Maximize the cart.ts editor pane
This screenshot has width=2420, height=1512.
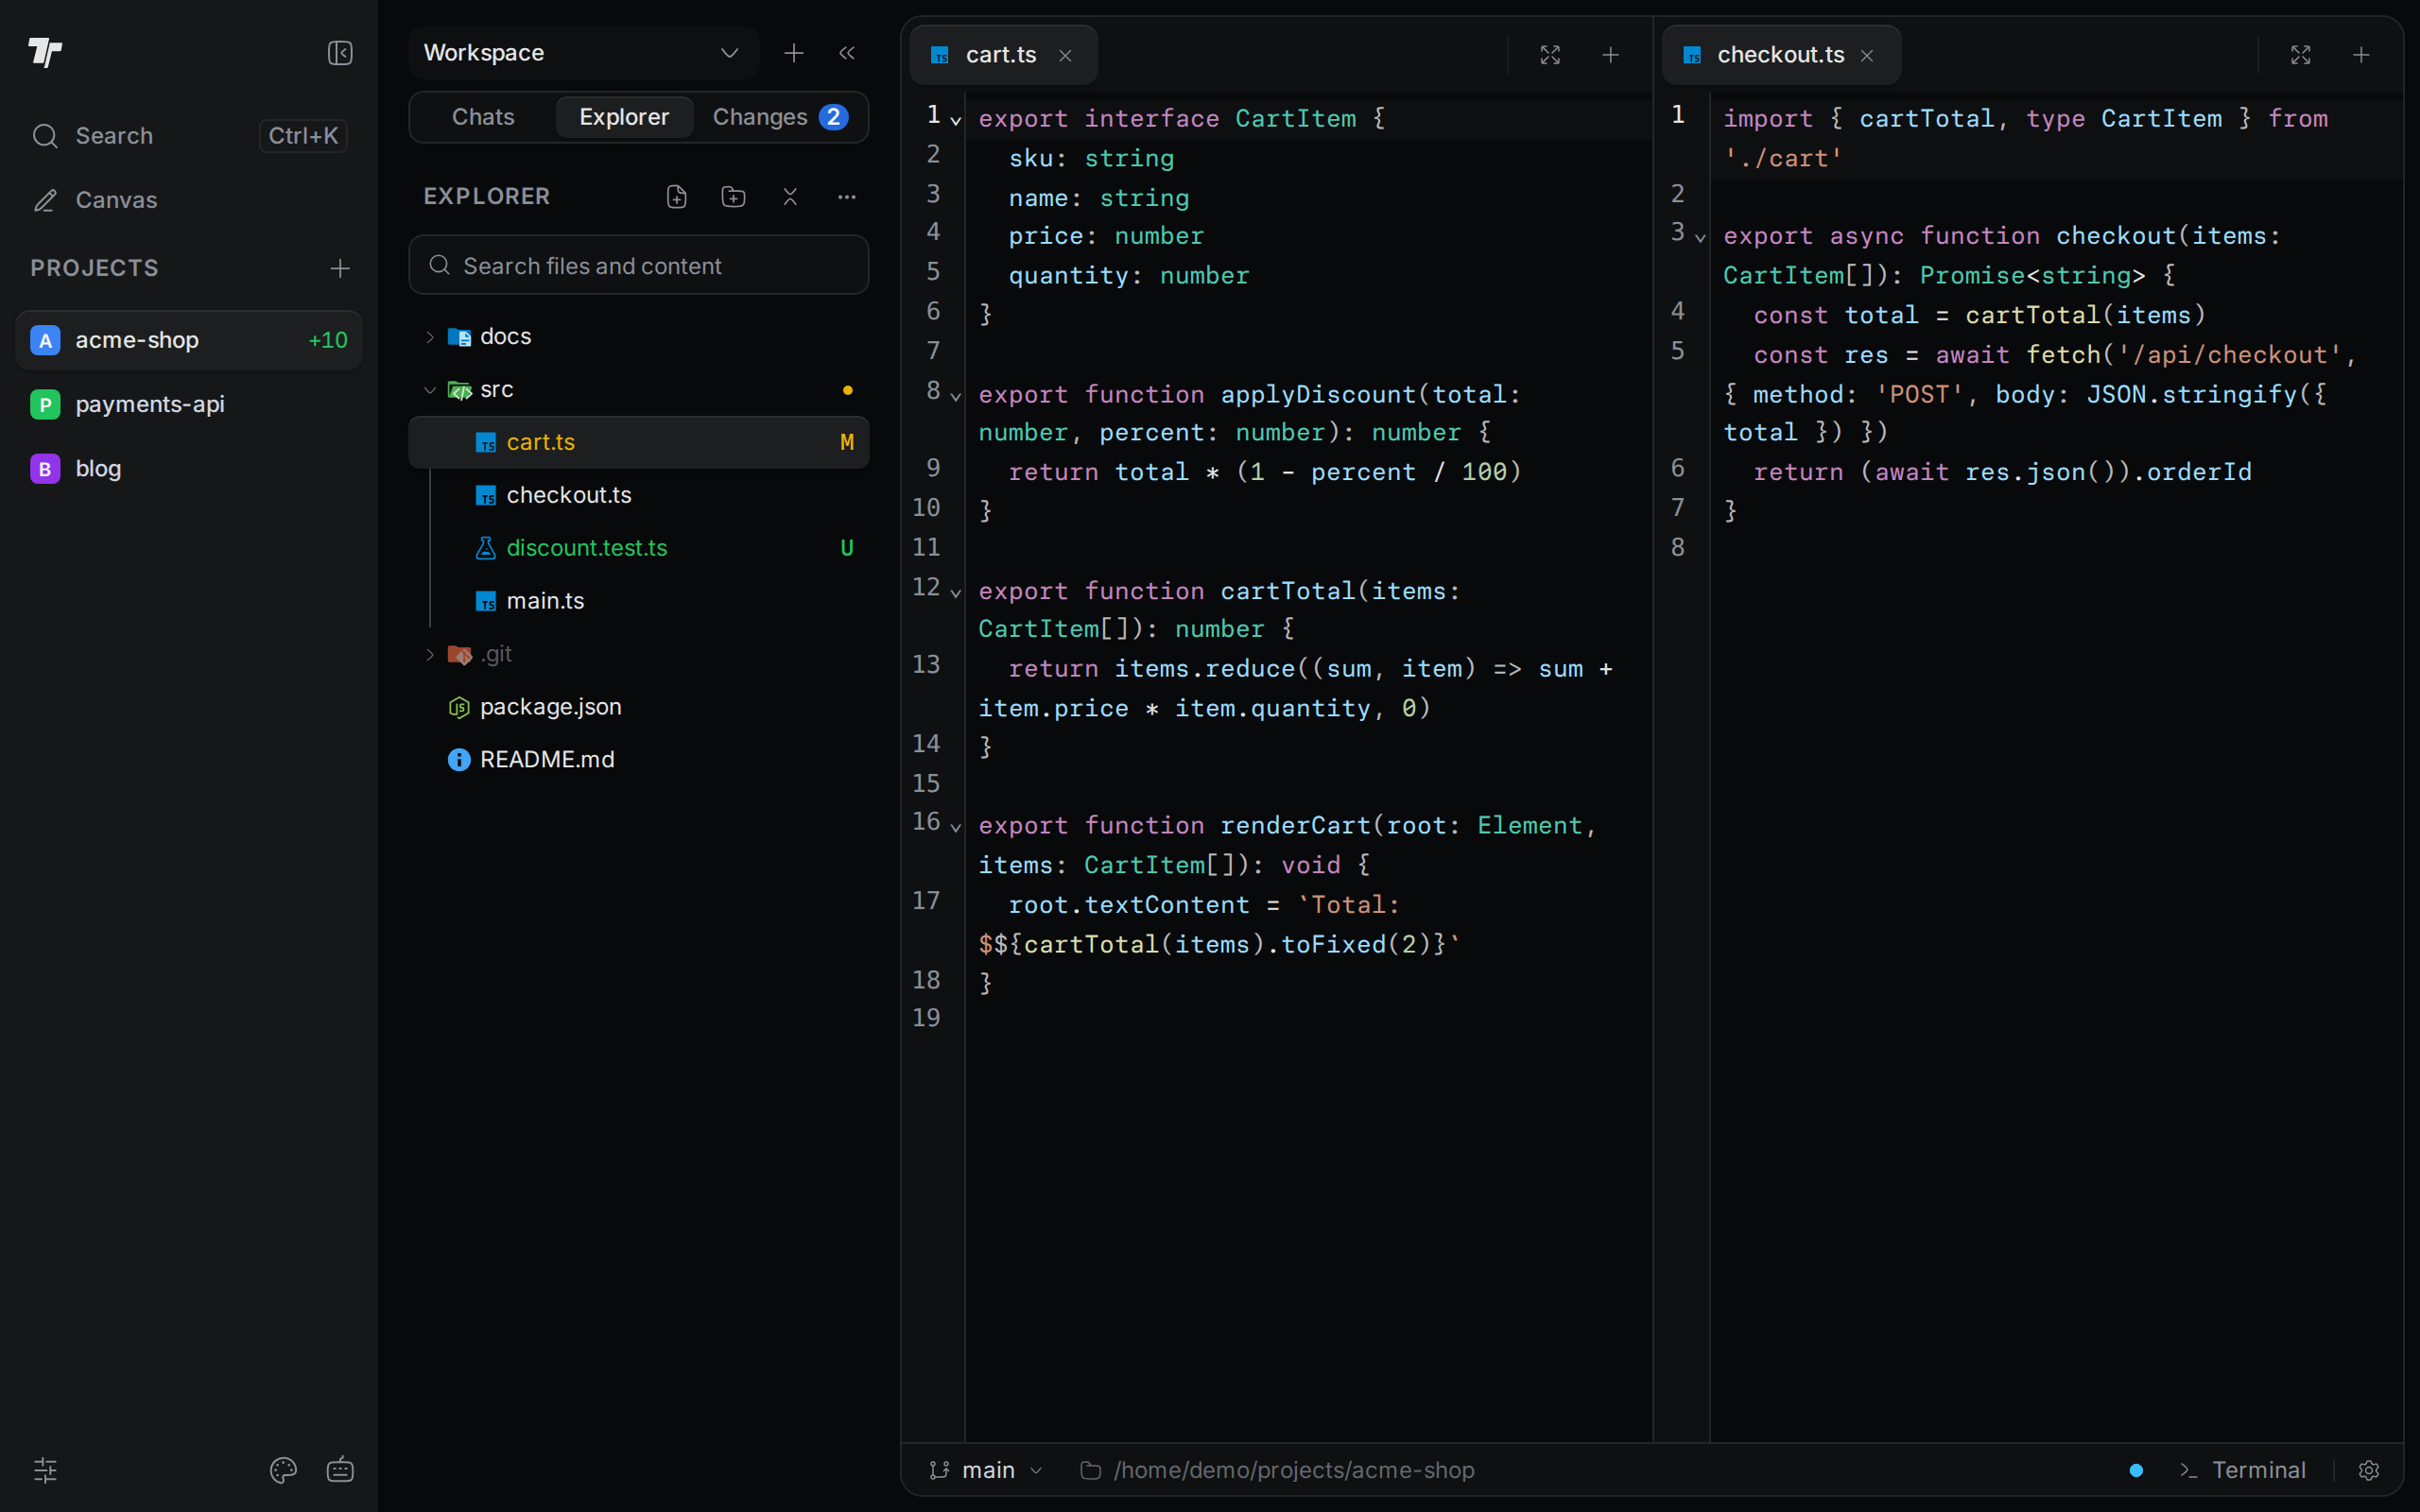[1550, 55]
